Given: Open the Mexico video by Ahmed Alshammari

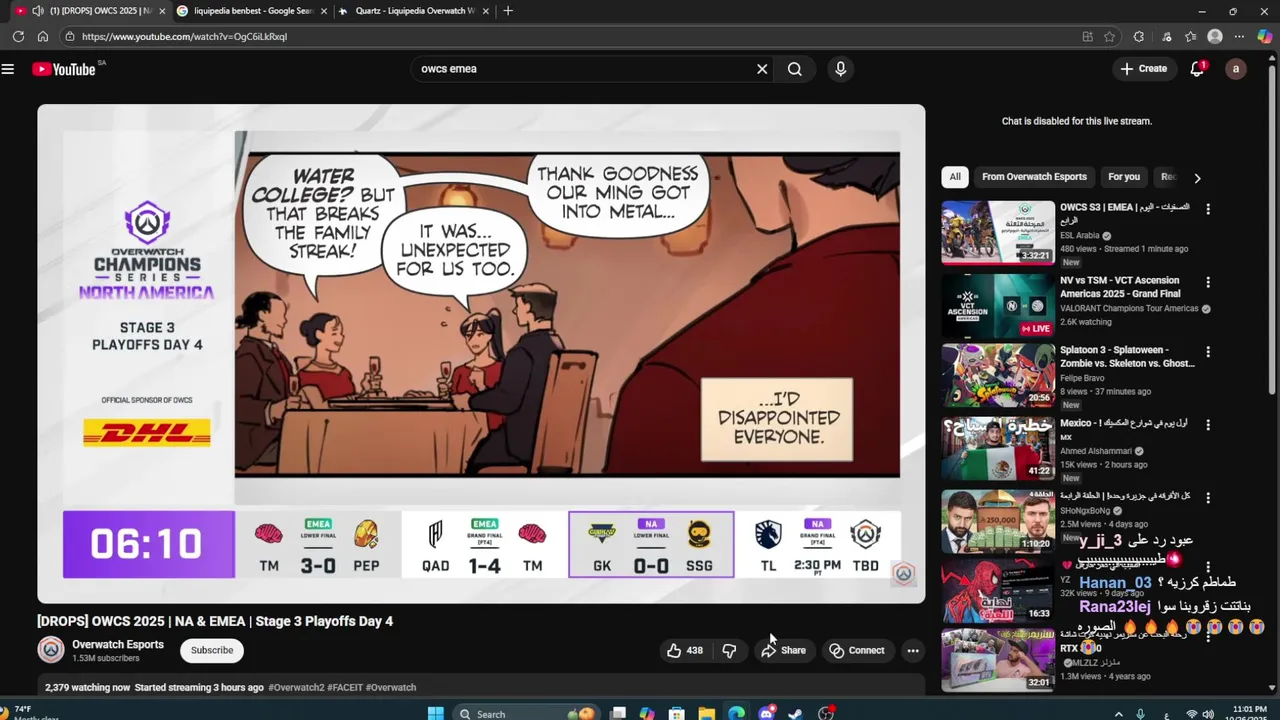Looking at the screenshot, I should [x=998, y=448].
